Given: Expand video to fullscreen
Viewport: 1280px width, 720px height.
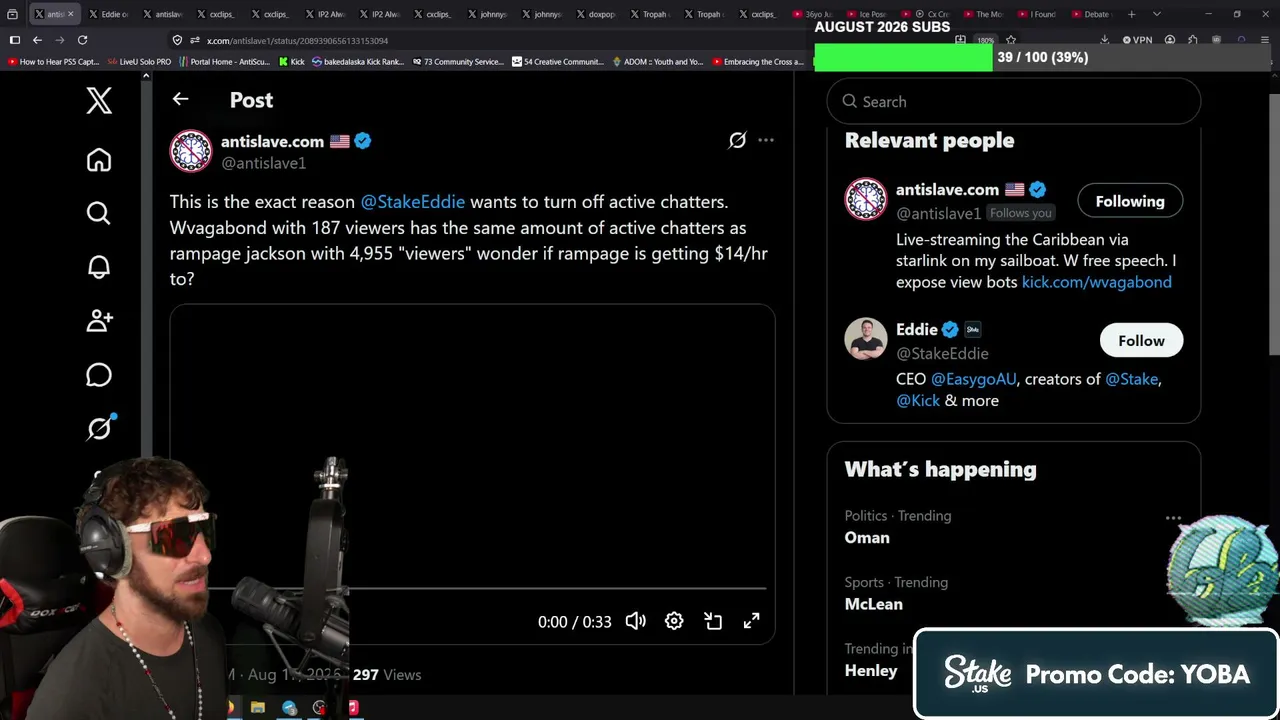Looking at the screenshot, I should point(751,621).
